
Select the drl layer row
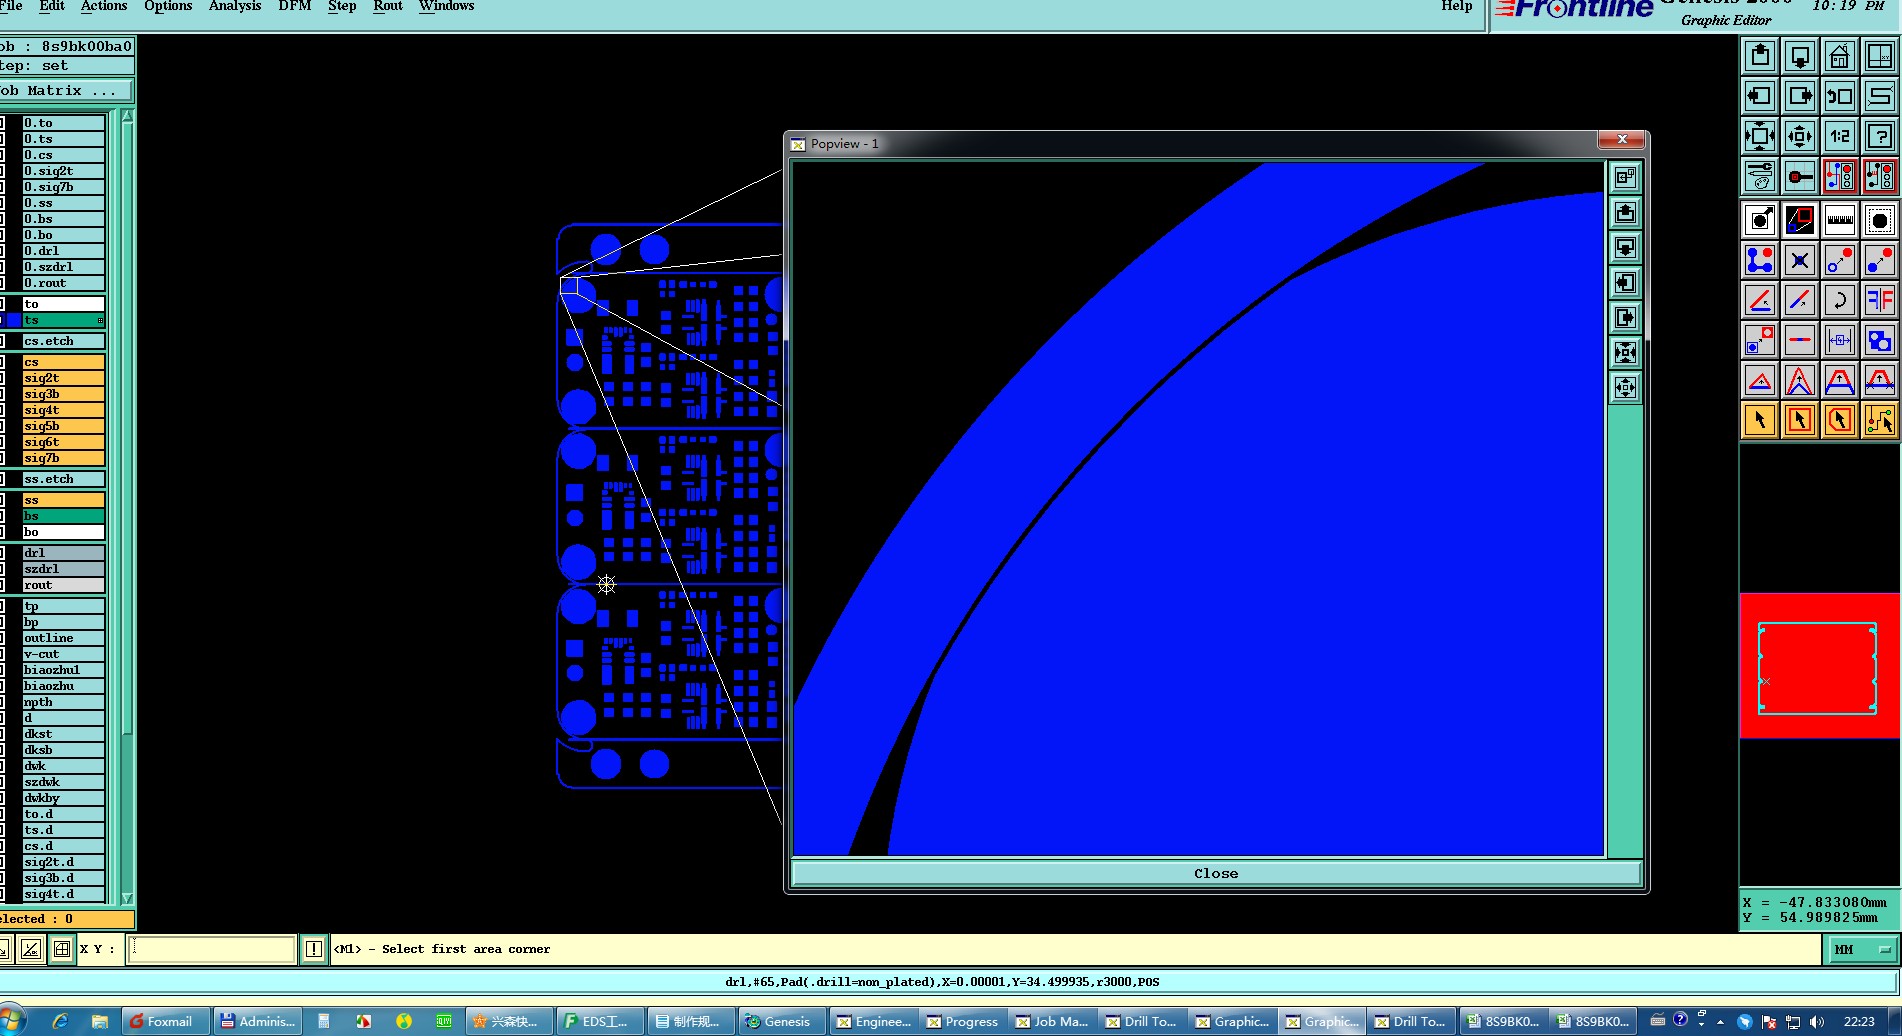pyautogui.click(x=63, y=553)
